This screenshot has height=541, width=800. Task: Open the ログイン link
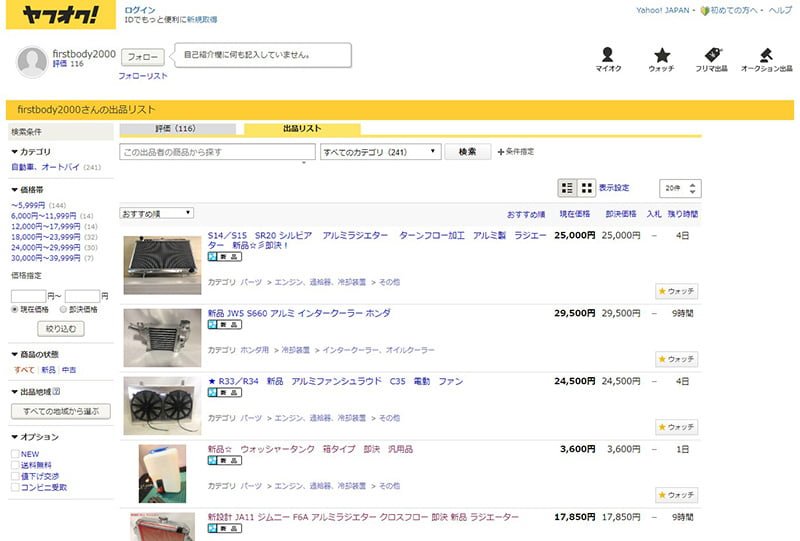click(140, 10)
